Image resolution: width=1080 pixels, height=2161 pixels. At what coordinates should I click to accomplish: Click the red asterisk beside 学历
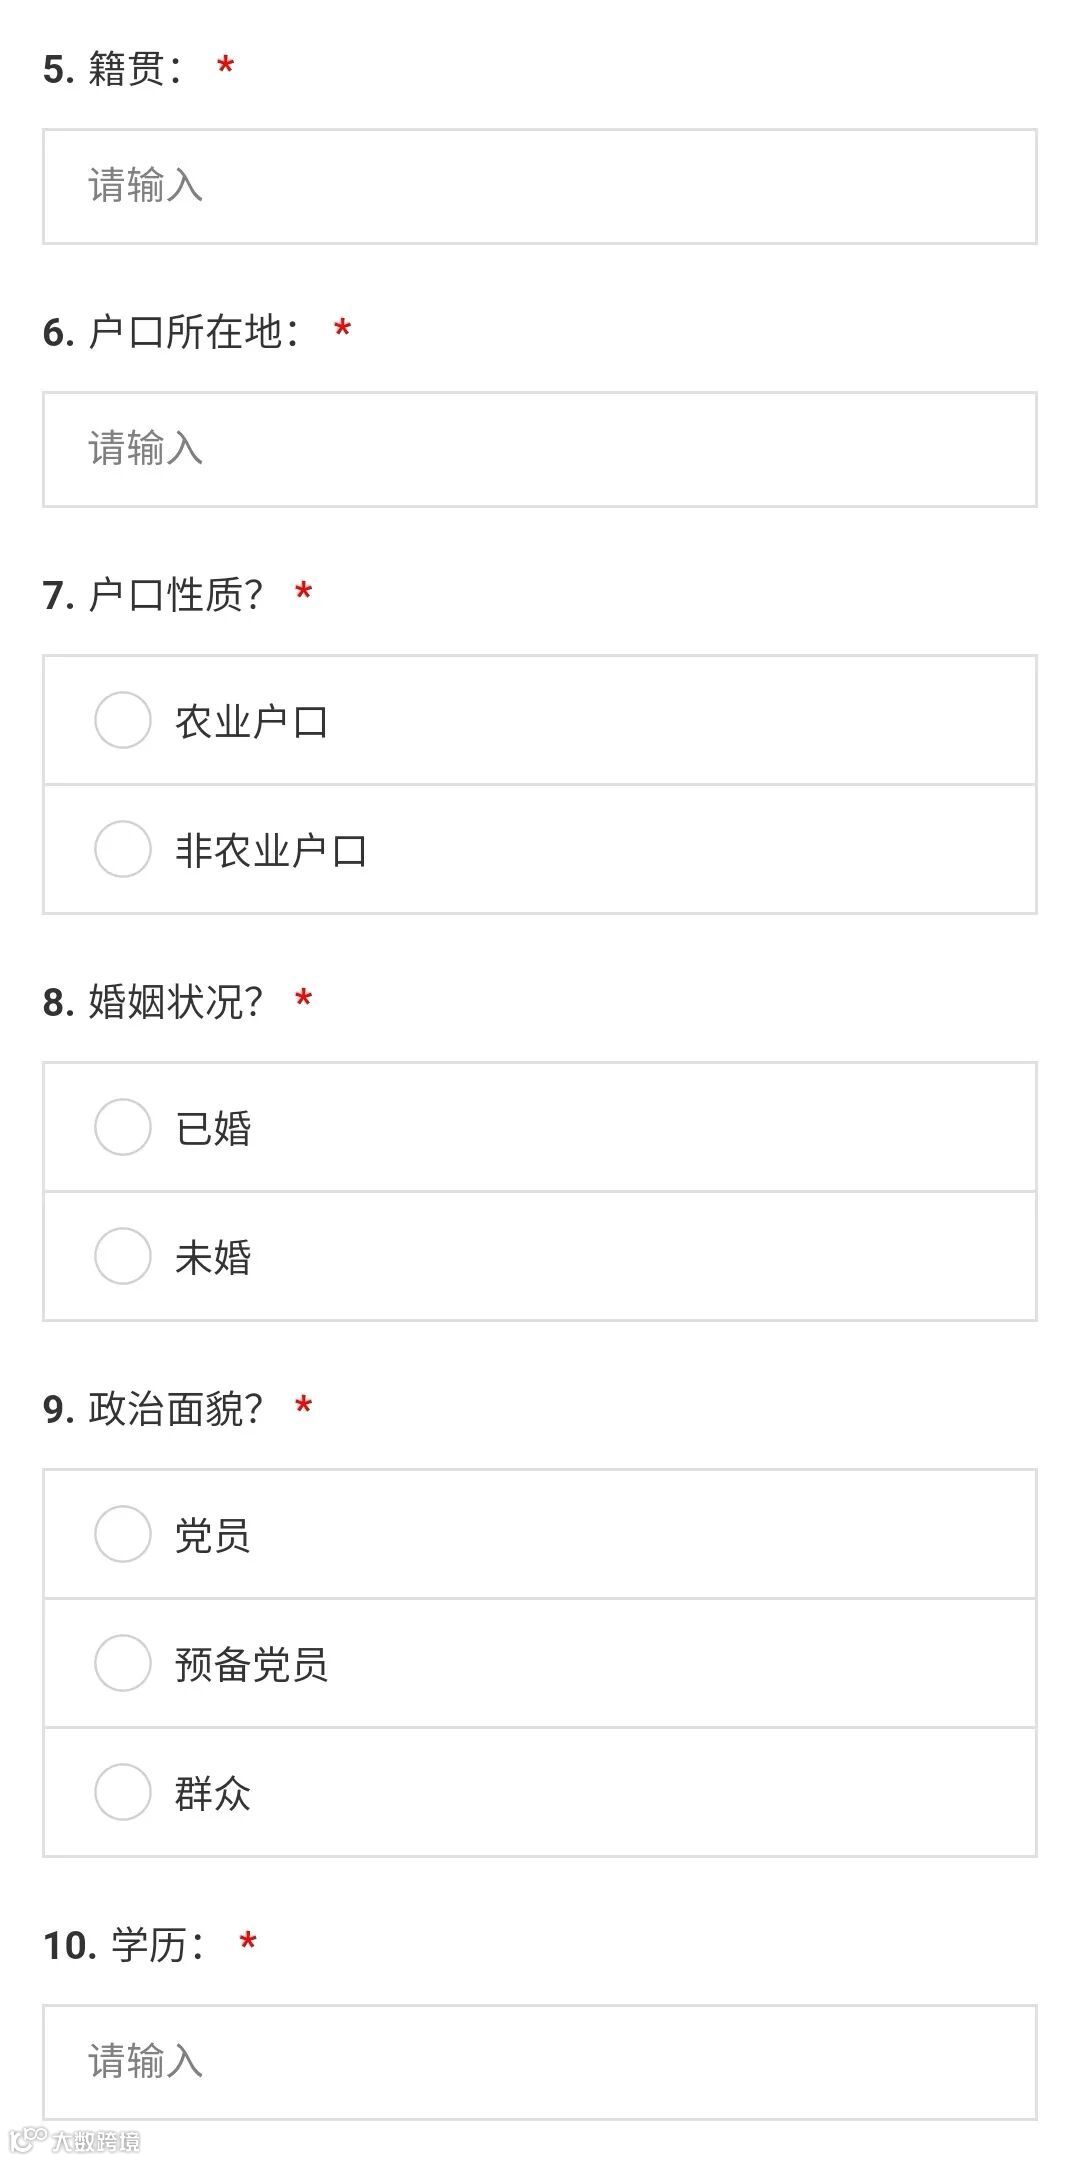point(248,1943)
